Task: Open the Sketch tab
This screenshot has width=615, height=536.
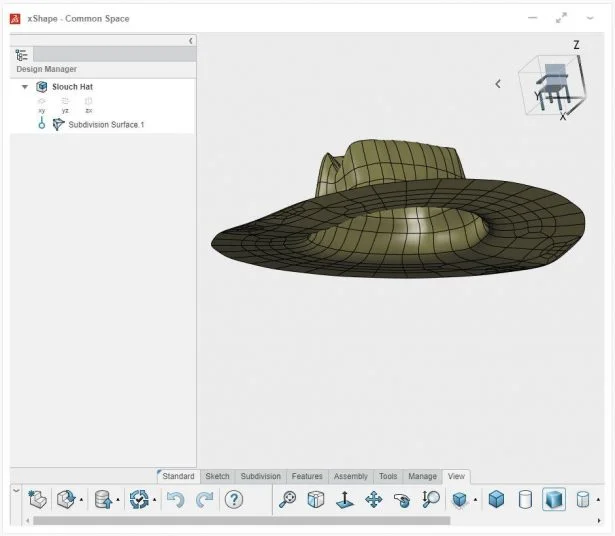Action: (217, 477)
